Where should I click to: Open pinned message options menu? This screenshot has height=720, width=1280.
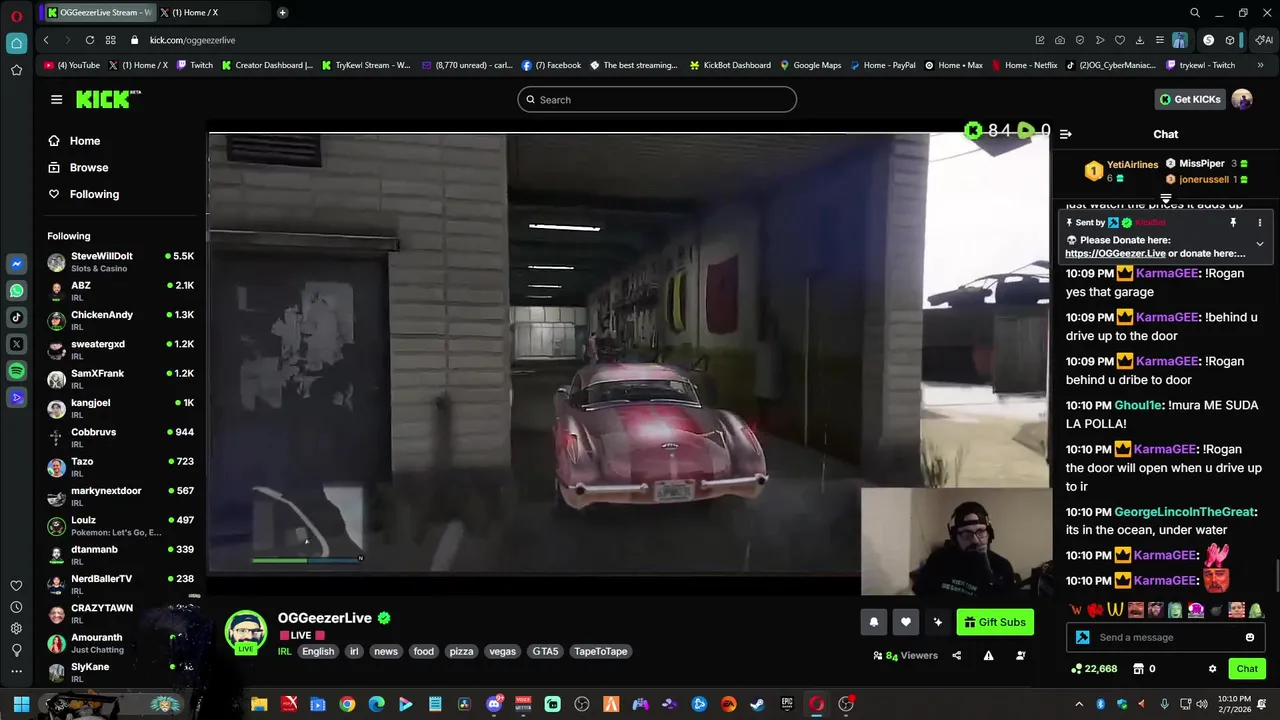1259,223
